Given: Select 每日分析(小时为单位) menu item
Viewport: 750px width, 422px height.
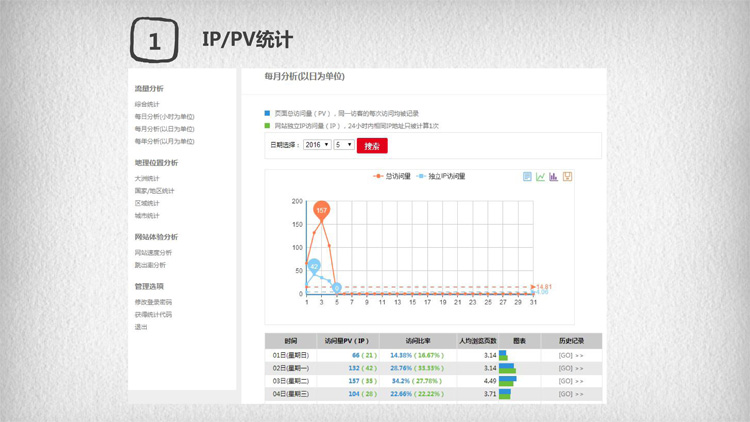Looking at the screenshot, I should (164, 116).
